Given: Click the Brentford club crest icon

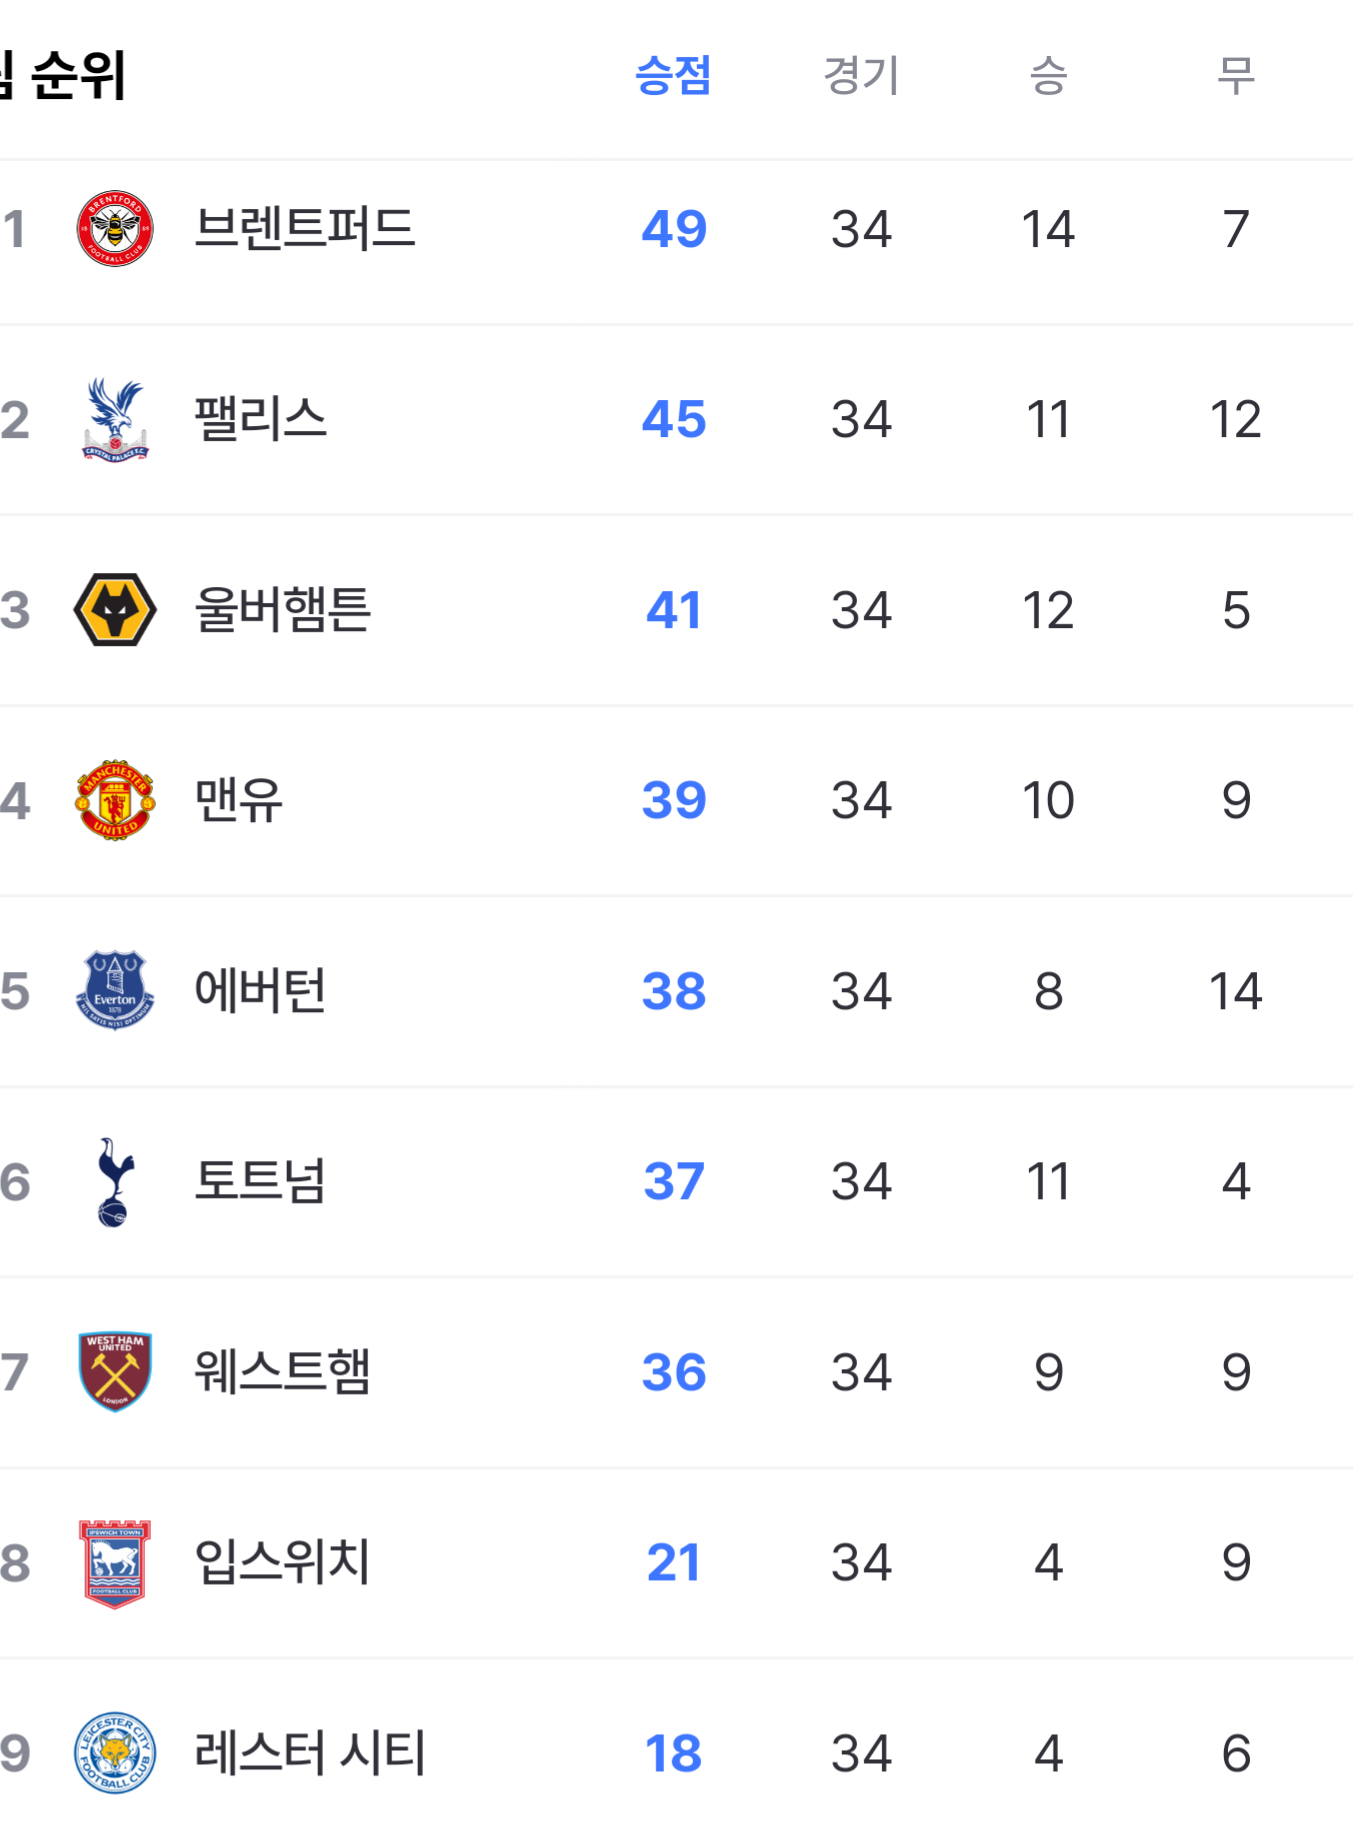Looking at the screenshot, I should 115,229.
